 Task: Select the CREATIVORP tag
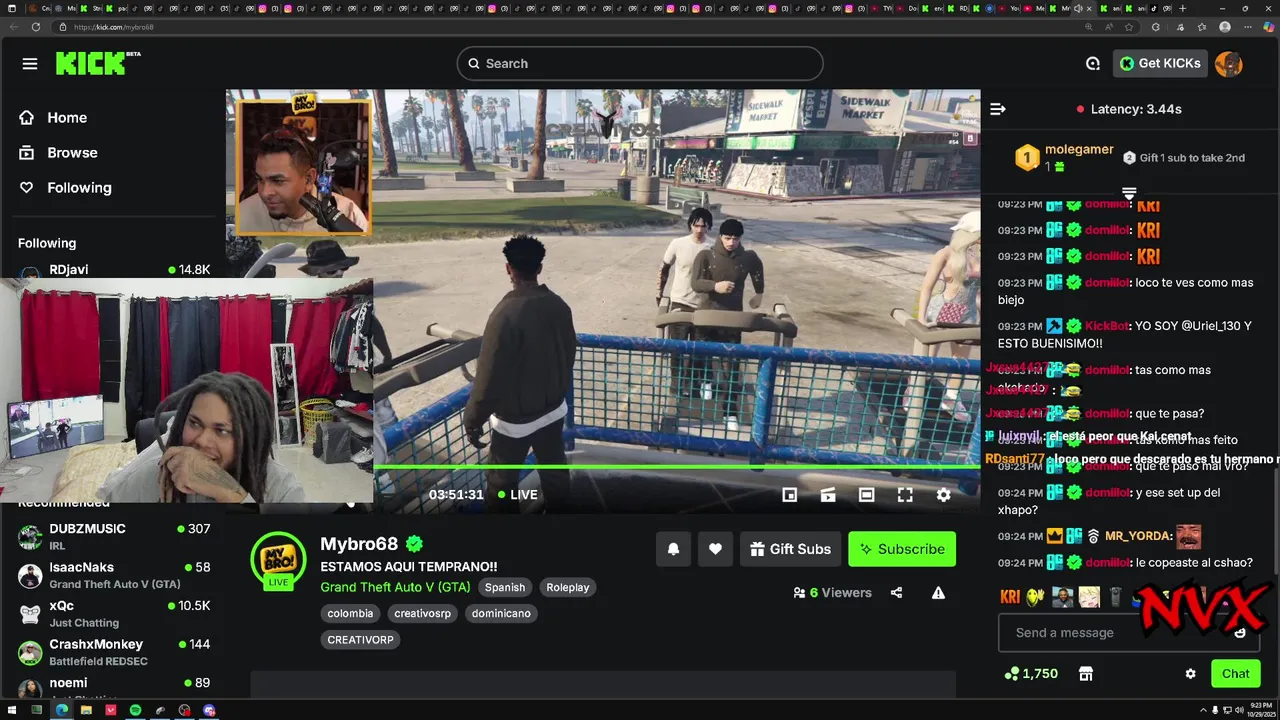[360, 640]
